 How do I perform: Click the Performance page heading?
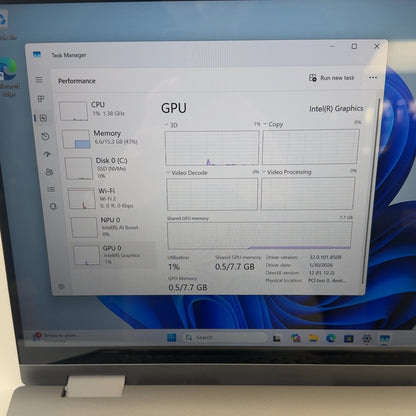[x=77, y=81]
